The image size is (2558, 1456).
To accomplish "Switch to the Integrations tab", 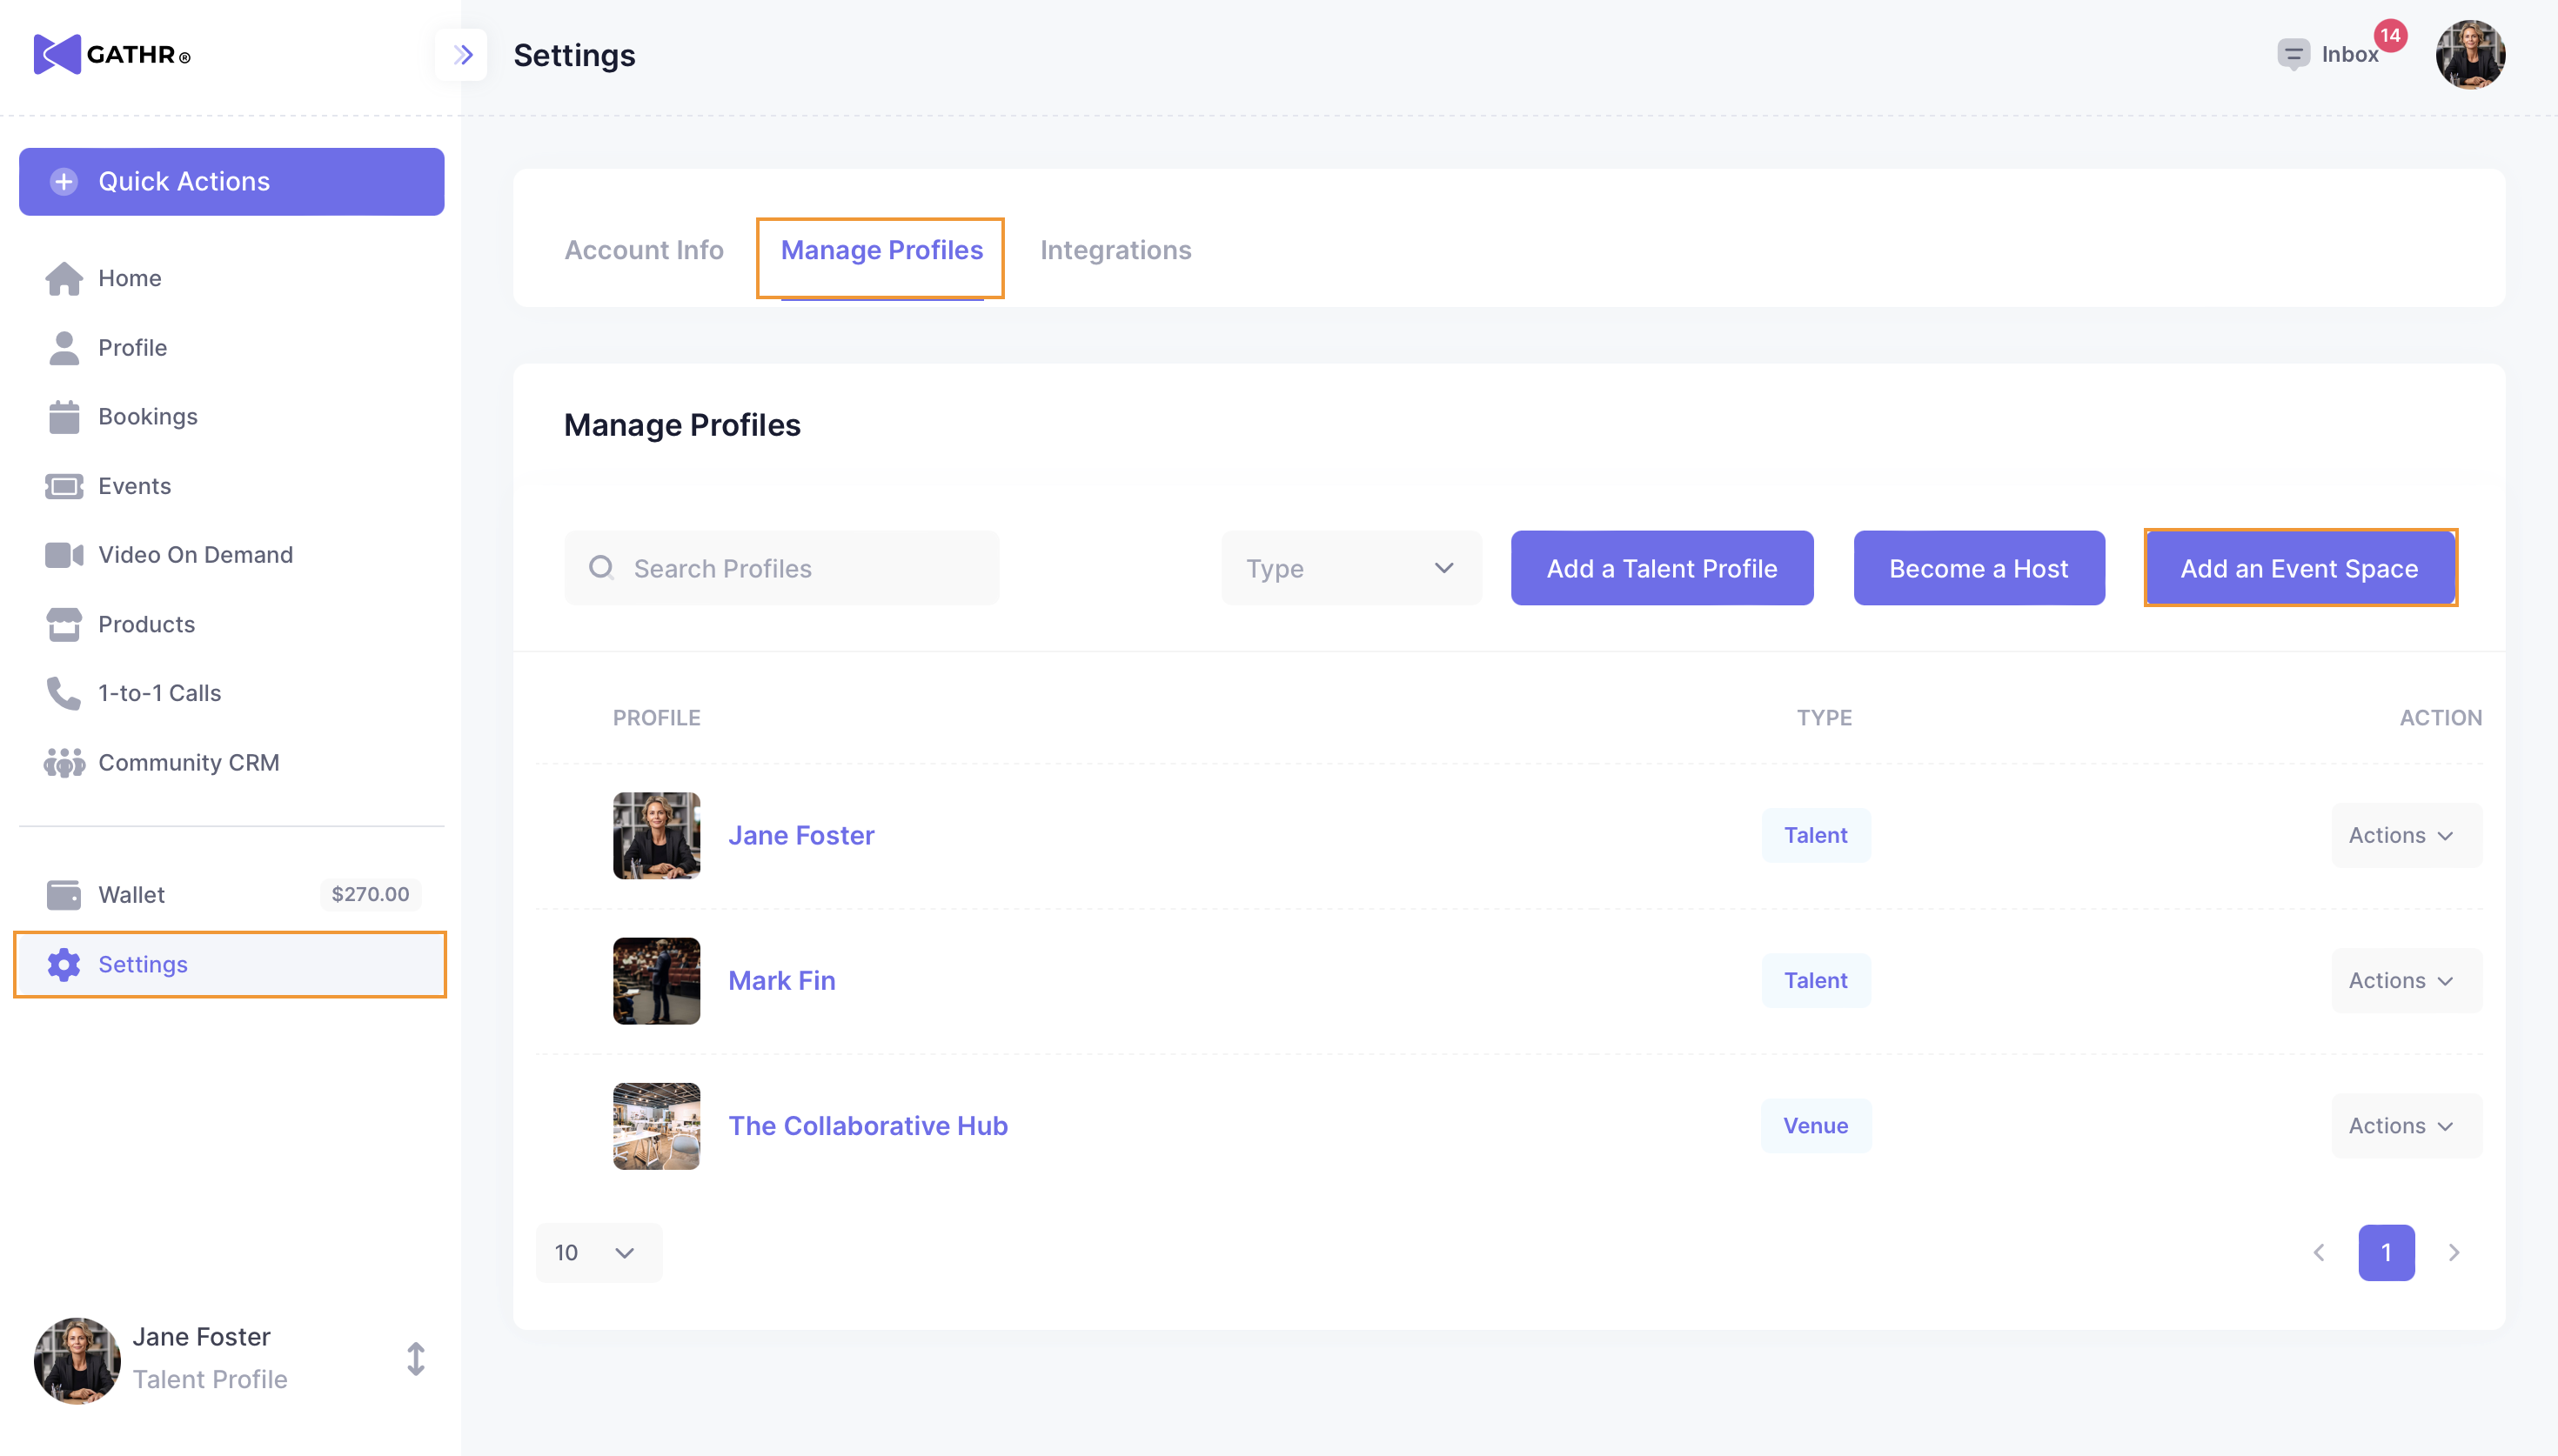I will tap(1115, 250).
